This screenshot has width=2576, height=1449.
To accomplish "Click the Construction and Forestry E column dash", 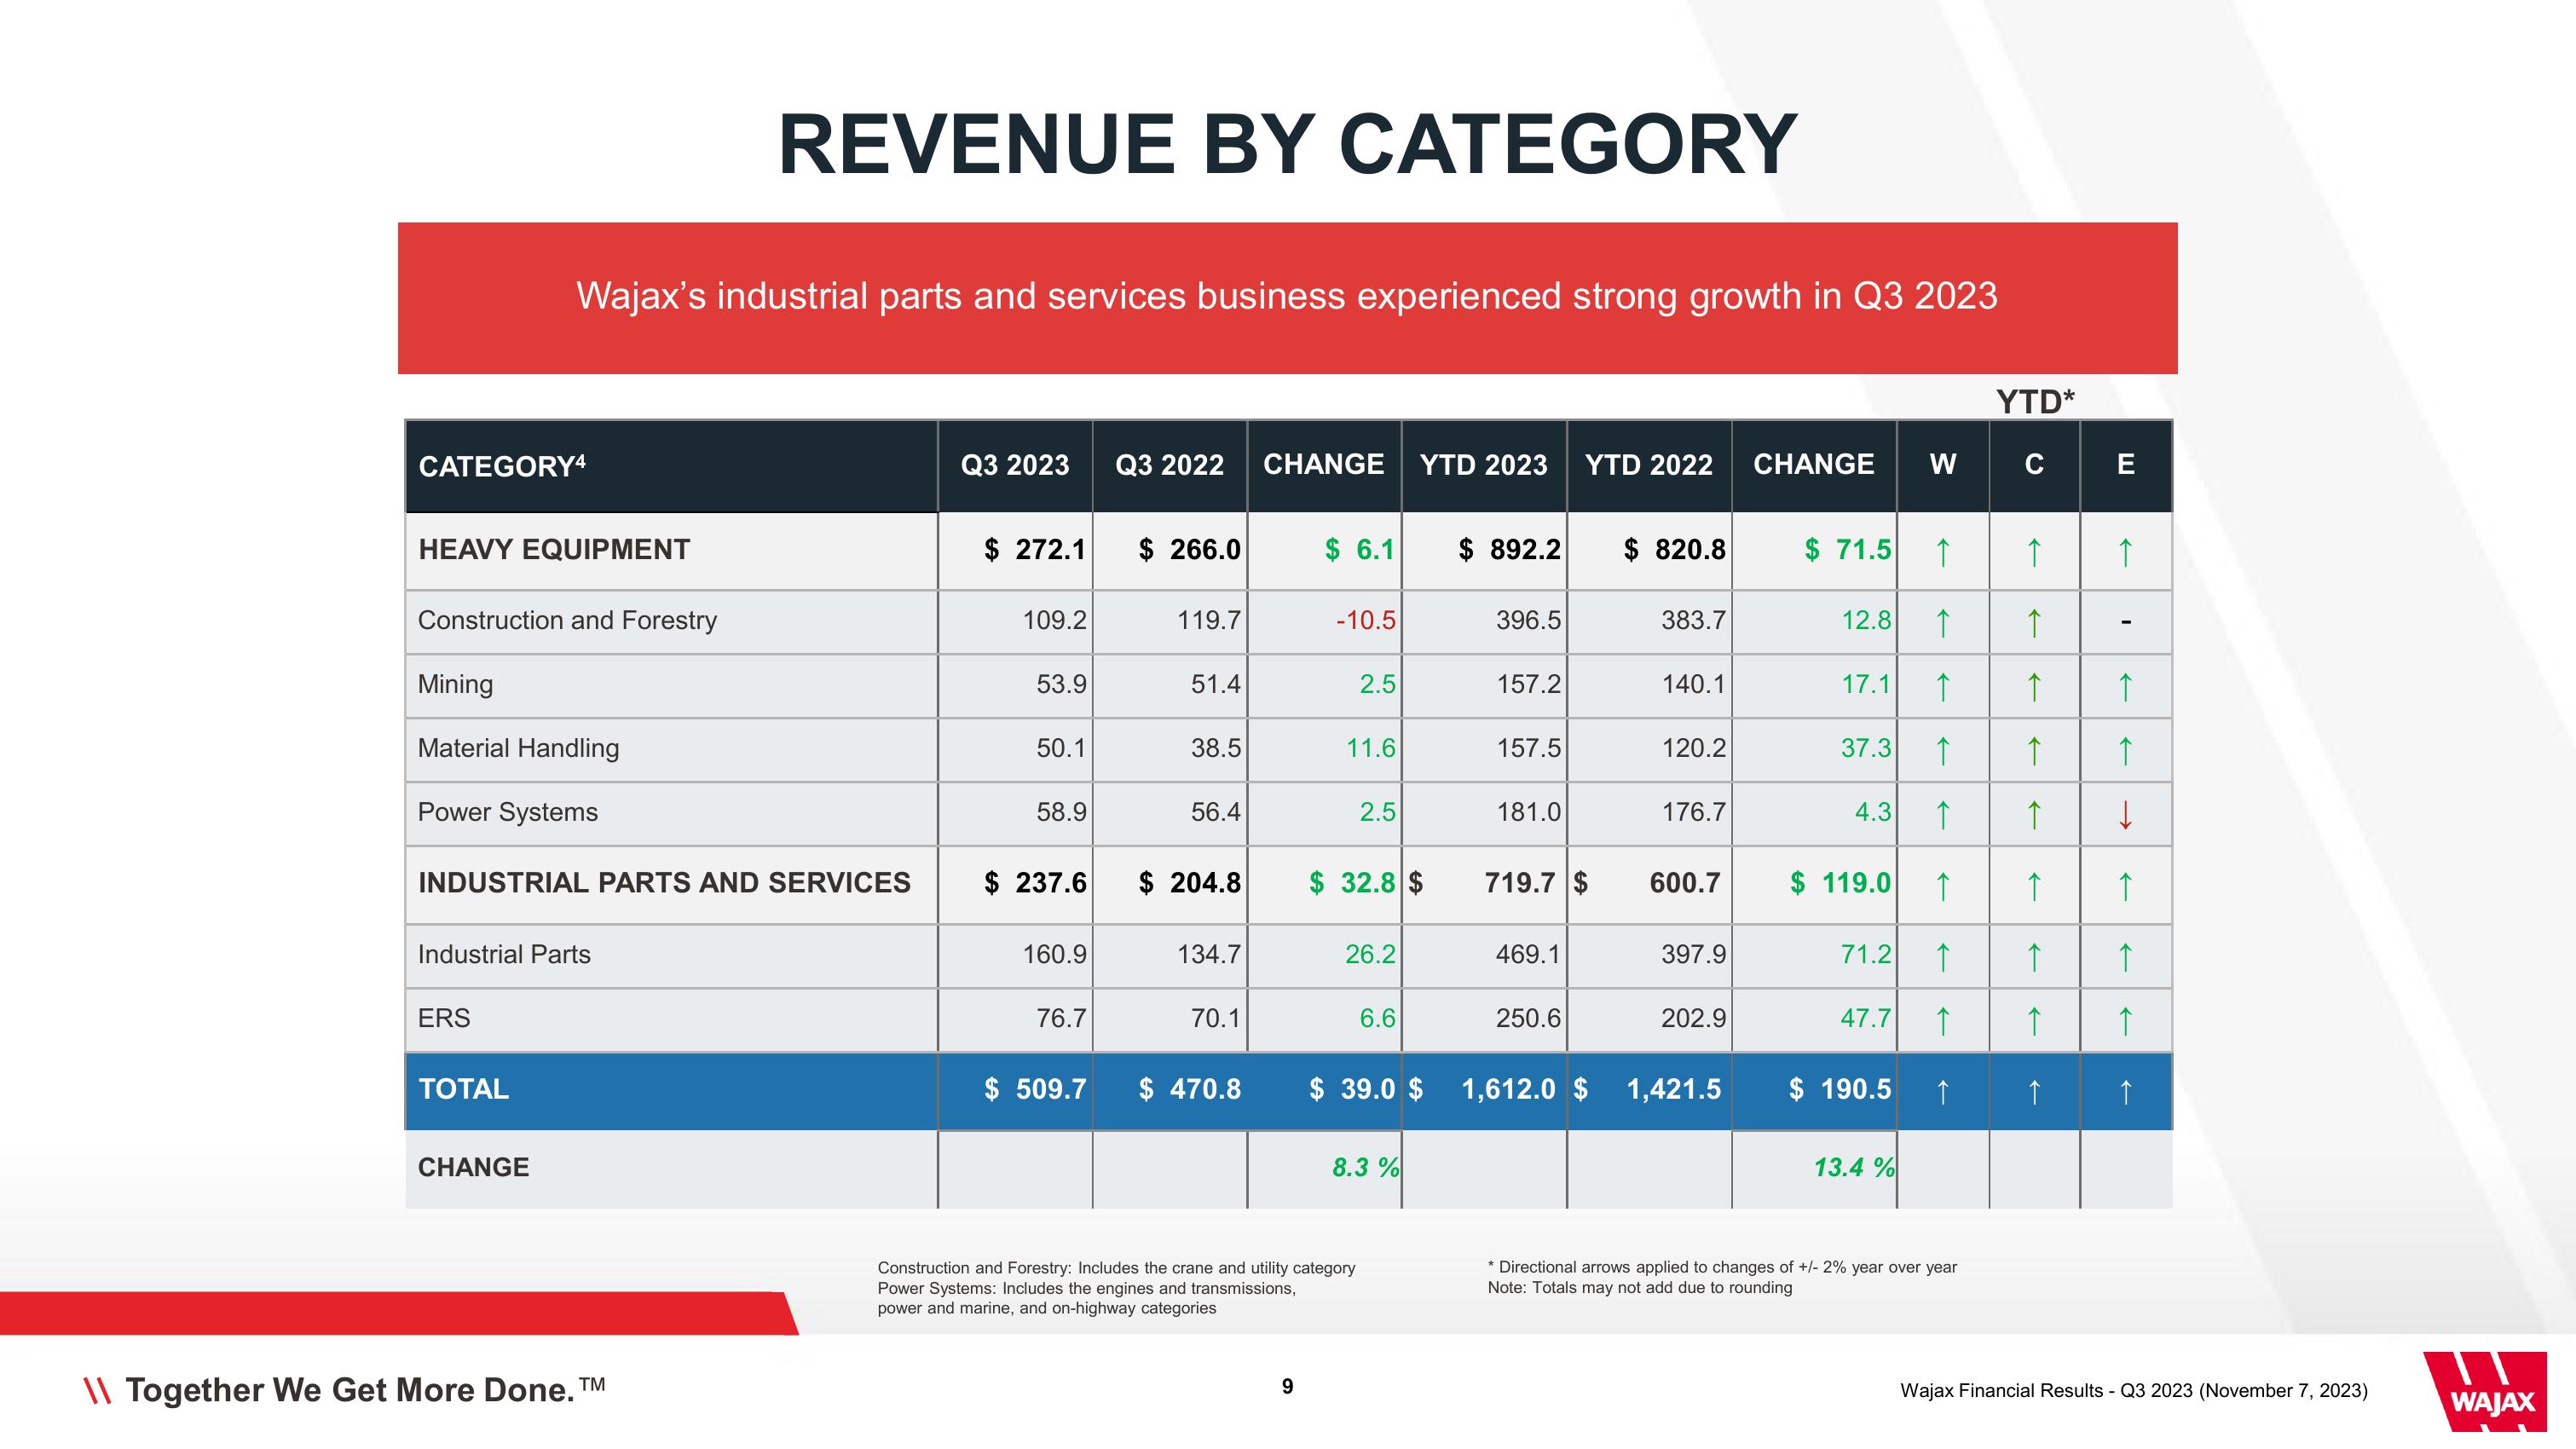I will pos(2126,623).
